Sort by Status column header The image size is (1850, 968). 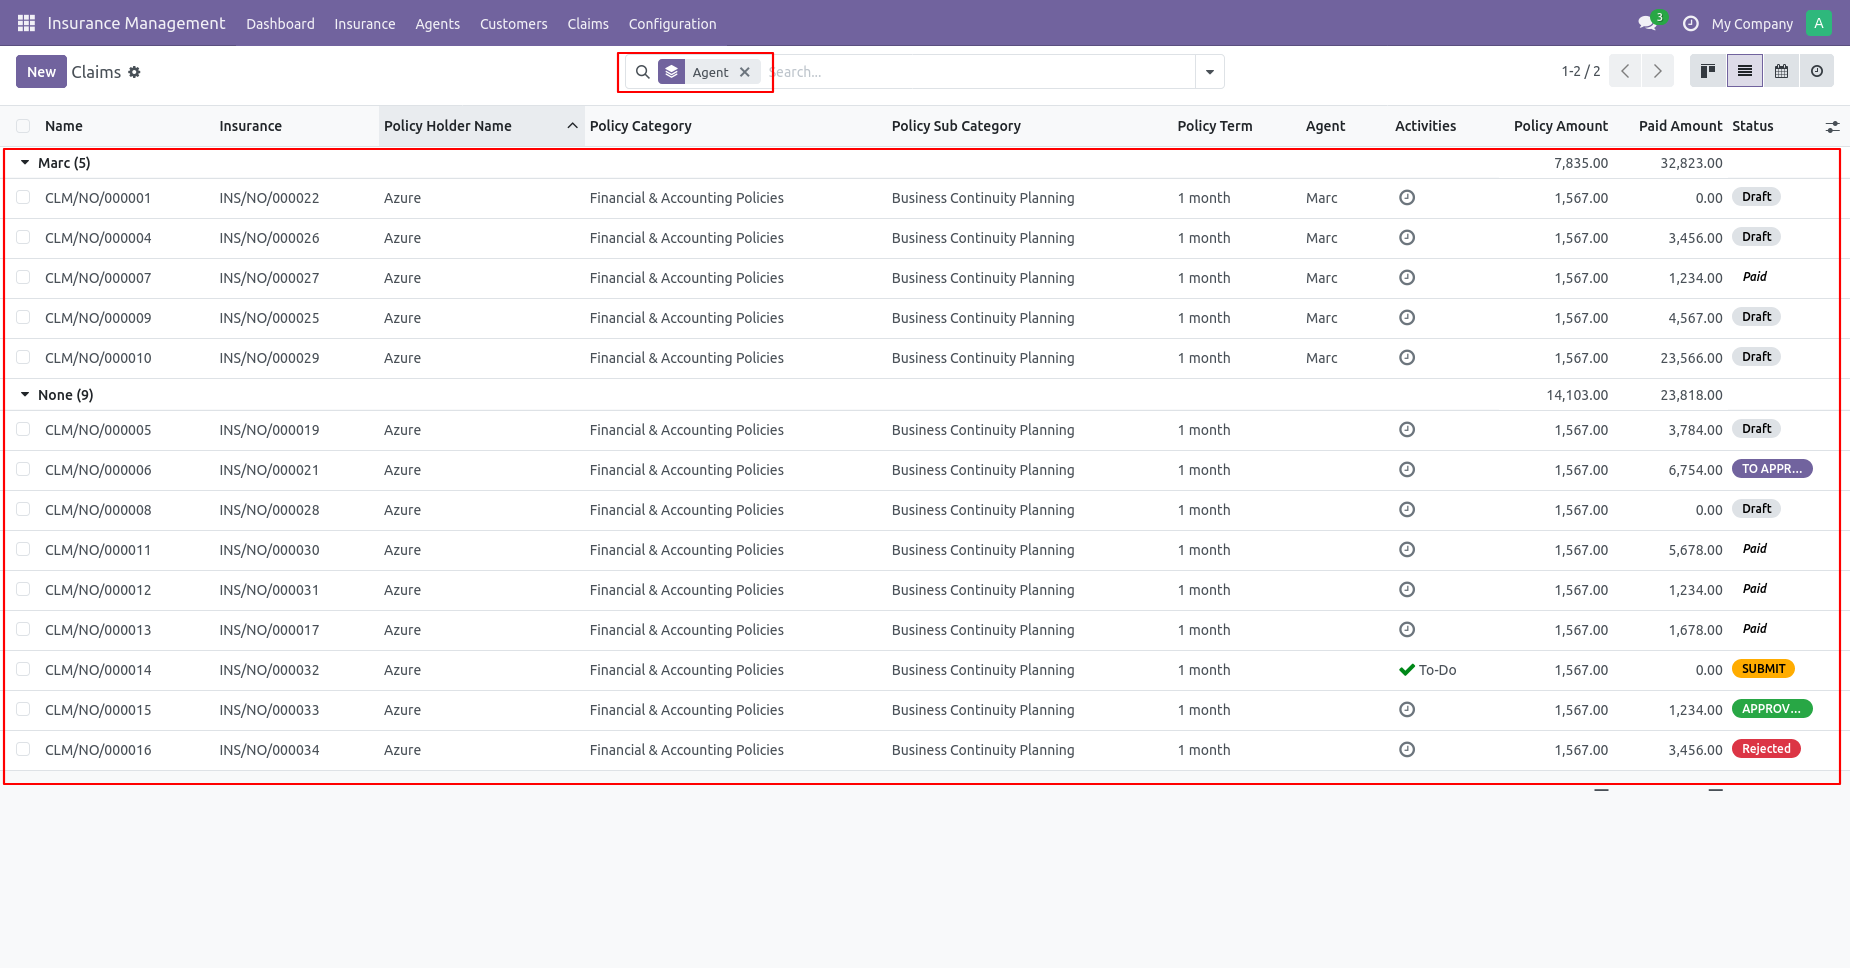coord(1753,126)
